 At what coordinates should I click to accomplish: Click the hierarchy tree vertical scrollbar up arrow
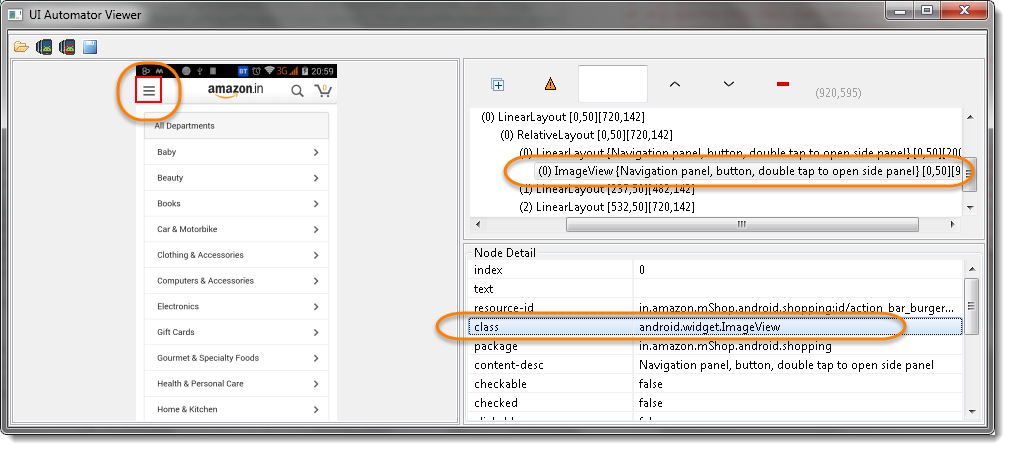[x=970, y=117]
